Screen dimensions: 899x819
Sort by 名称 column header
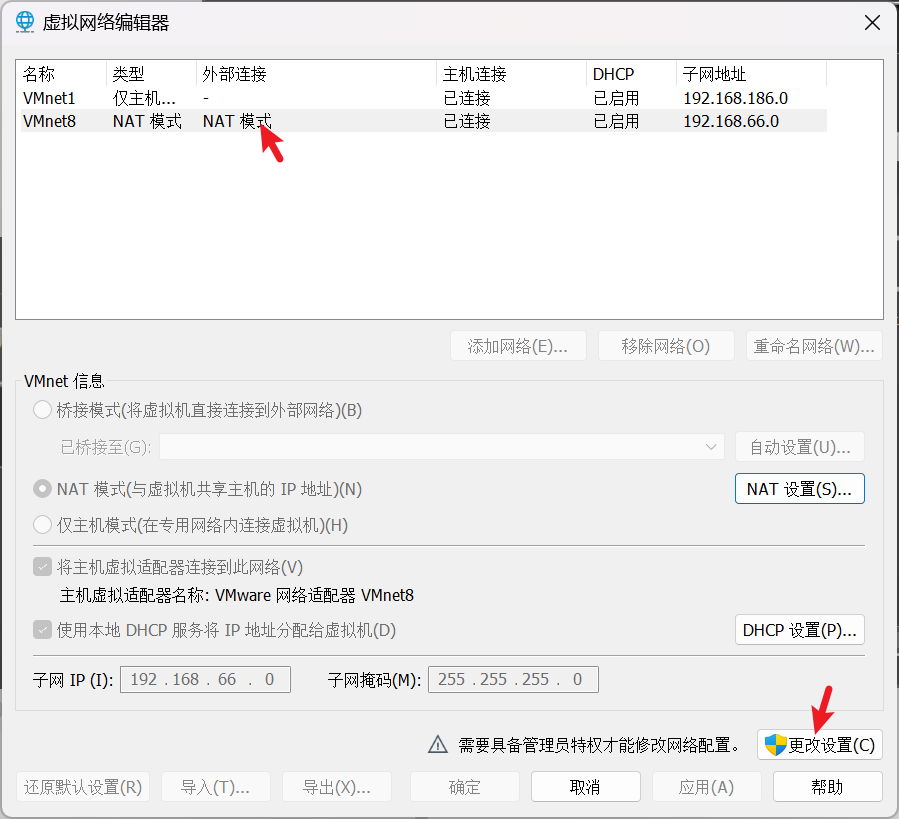[63, 74]
